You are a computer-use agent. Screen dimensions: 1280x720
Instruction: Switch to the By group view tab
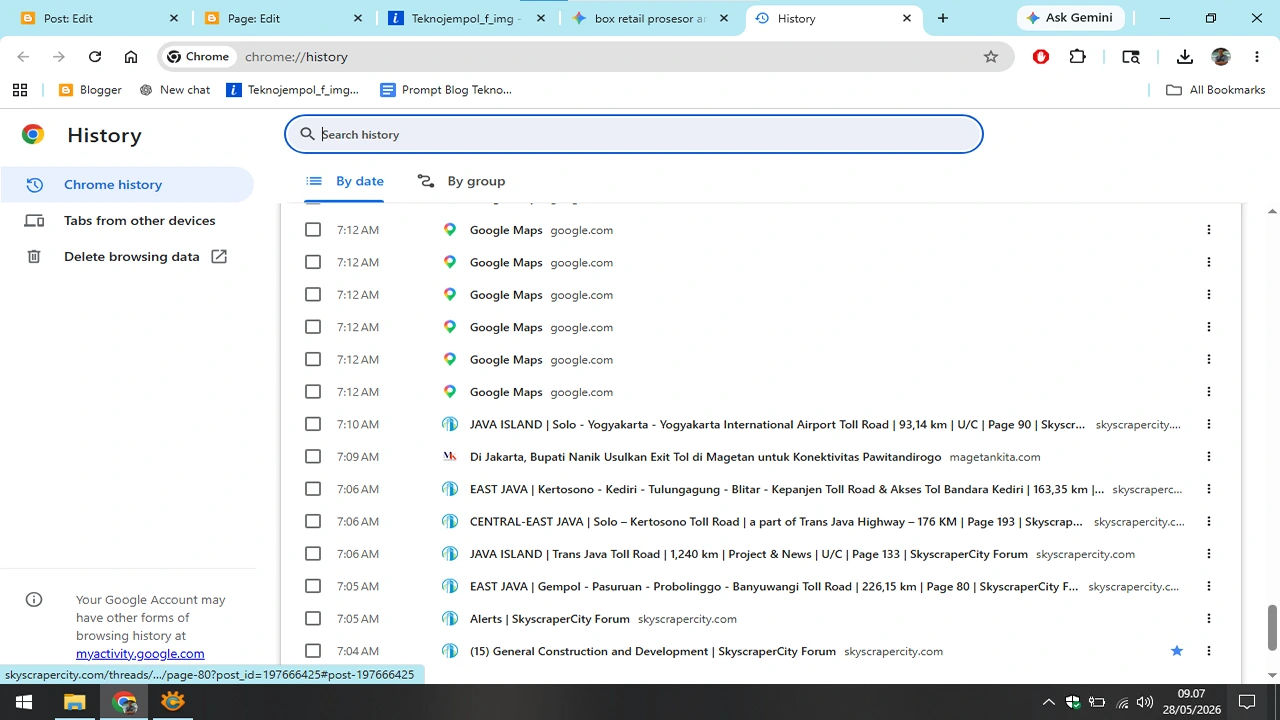[461, 181]
